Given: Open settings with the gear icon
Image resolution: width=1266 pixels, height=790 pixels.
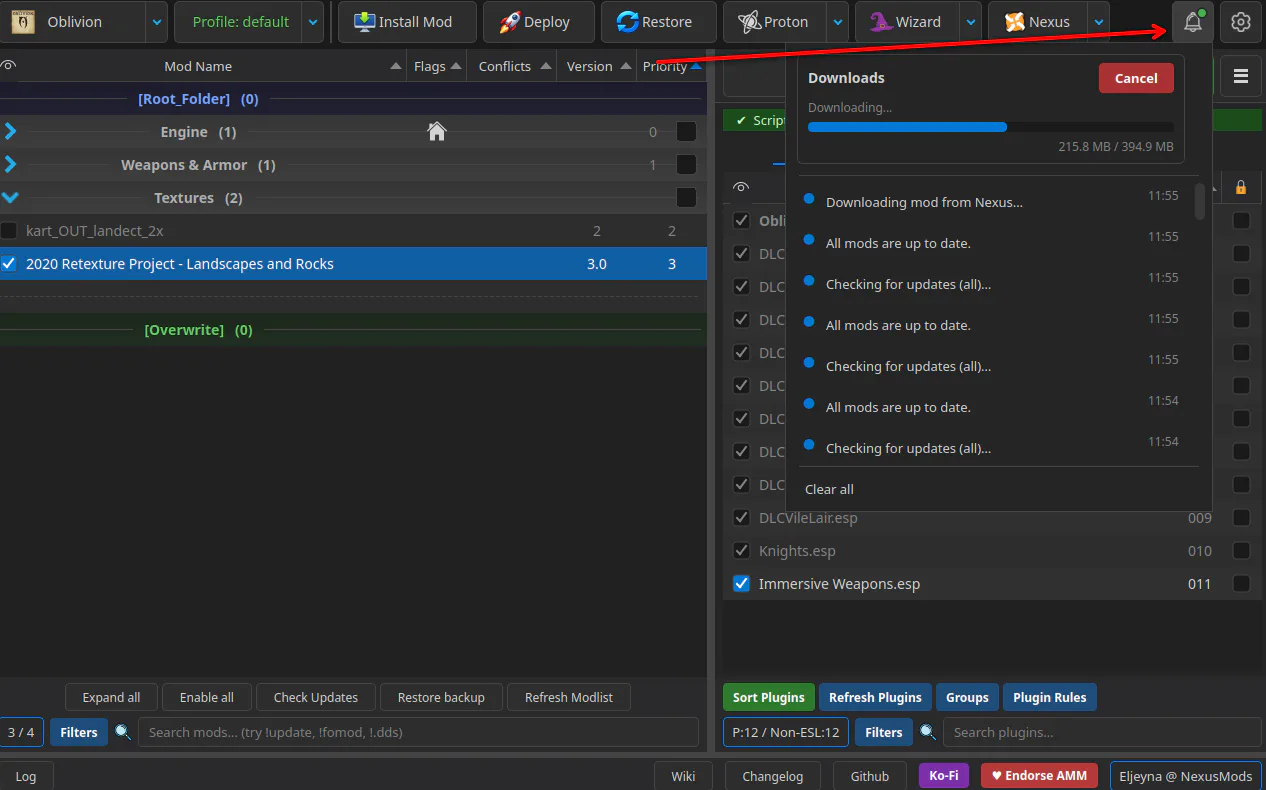Looking at the screenshot, I should point(1241,22).
